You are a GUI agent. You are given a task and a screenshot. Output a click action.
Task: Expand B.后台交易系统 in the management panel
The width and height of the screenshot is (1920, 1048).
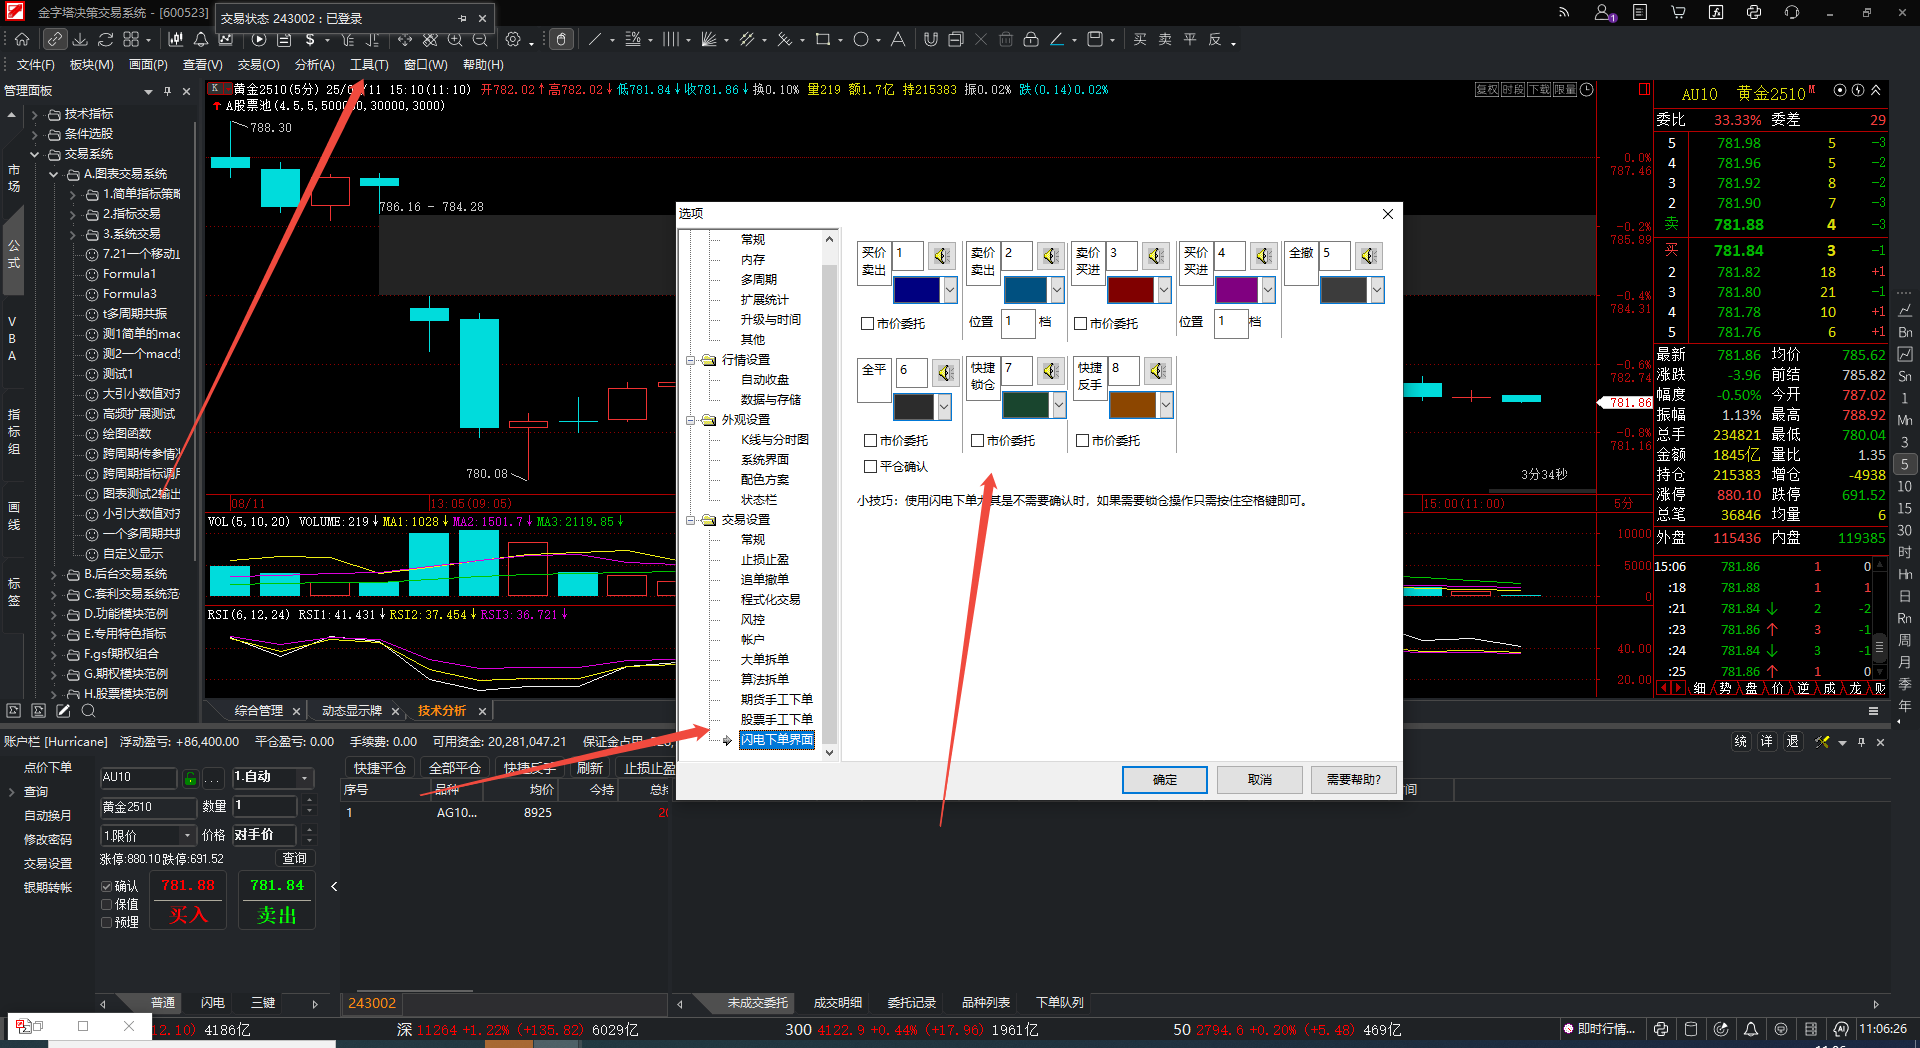pos(54,574)
